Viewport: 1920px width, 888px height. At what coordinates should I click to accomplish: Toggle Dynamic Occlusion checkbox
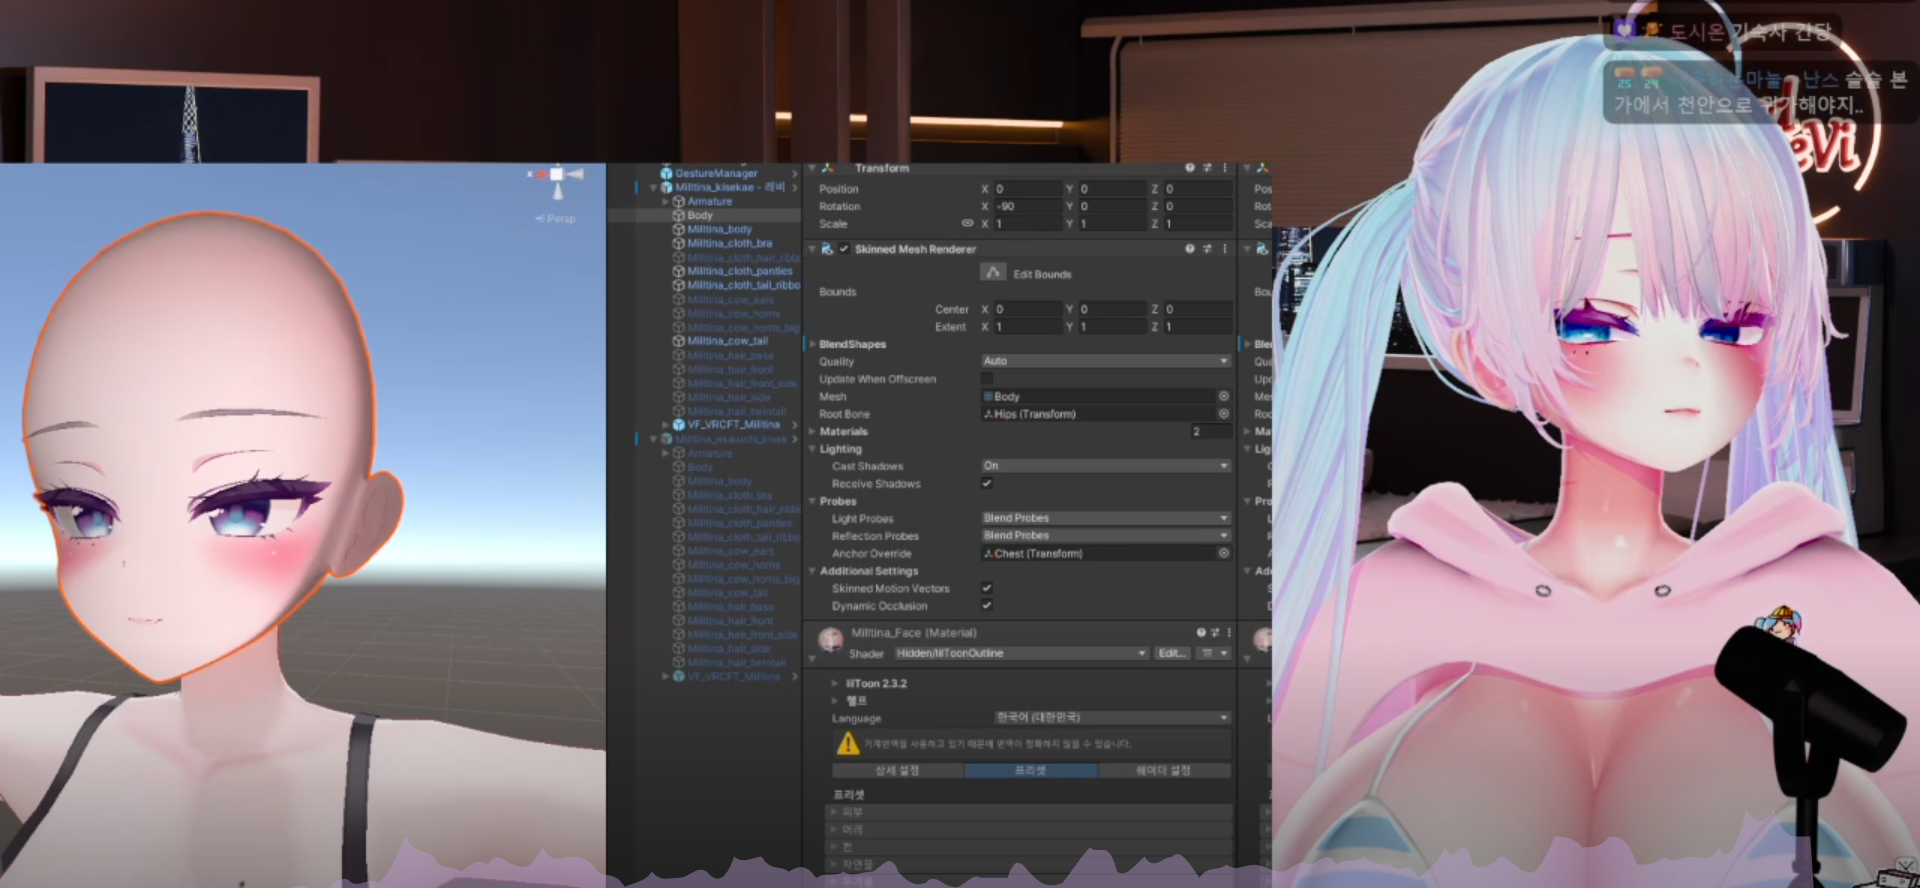[x=987, y=605]
